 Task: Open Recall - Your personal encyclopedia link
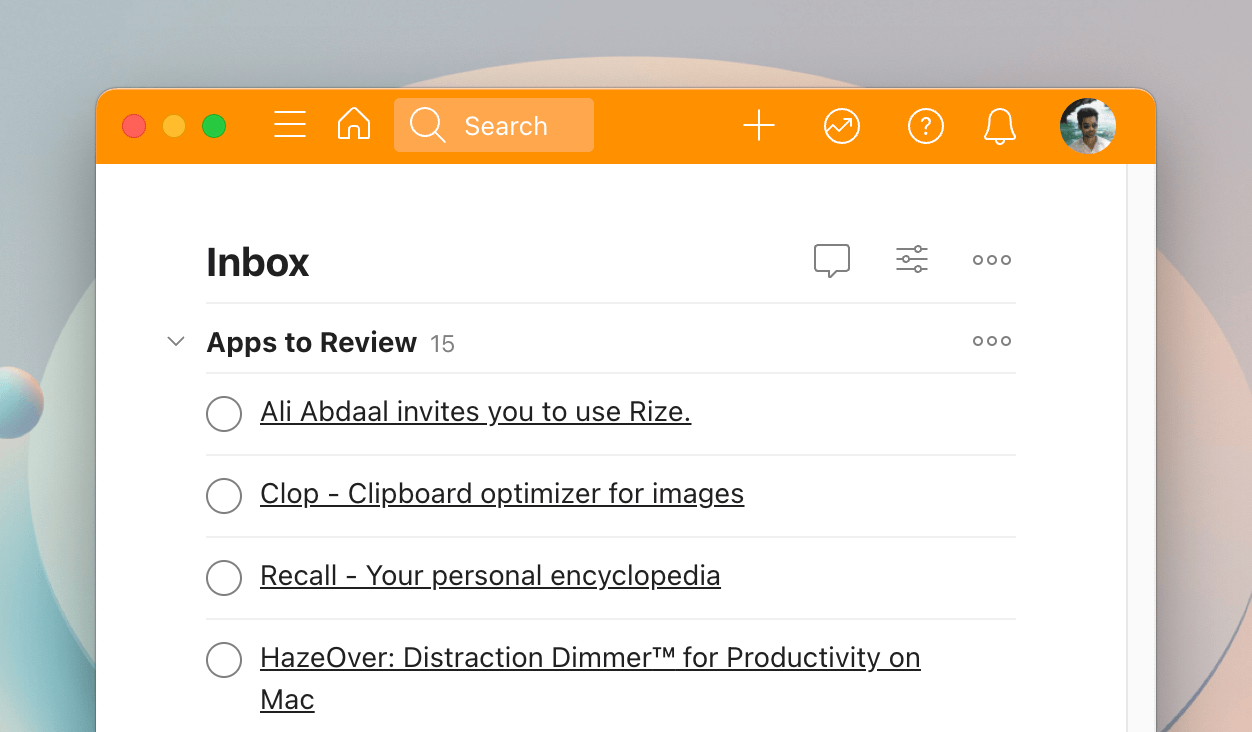point(490,576)
